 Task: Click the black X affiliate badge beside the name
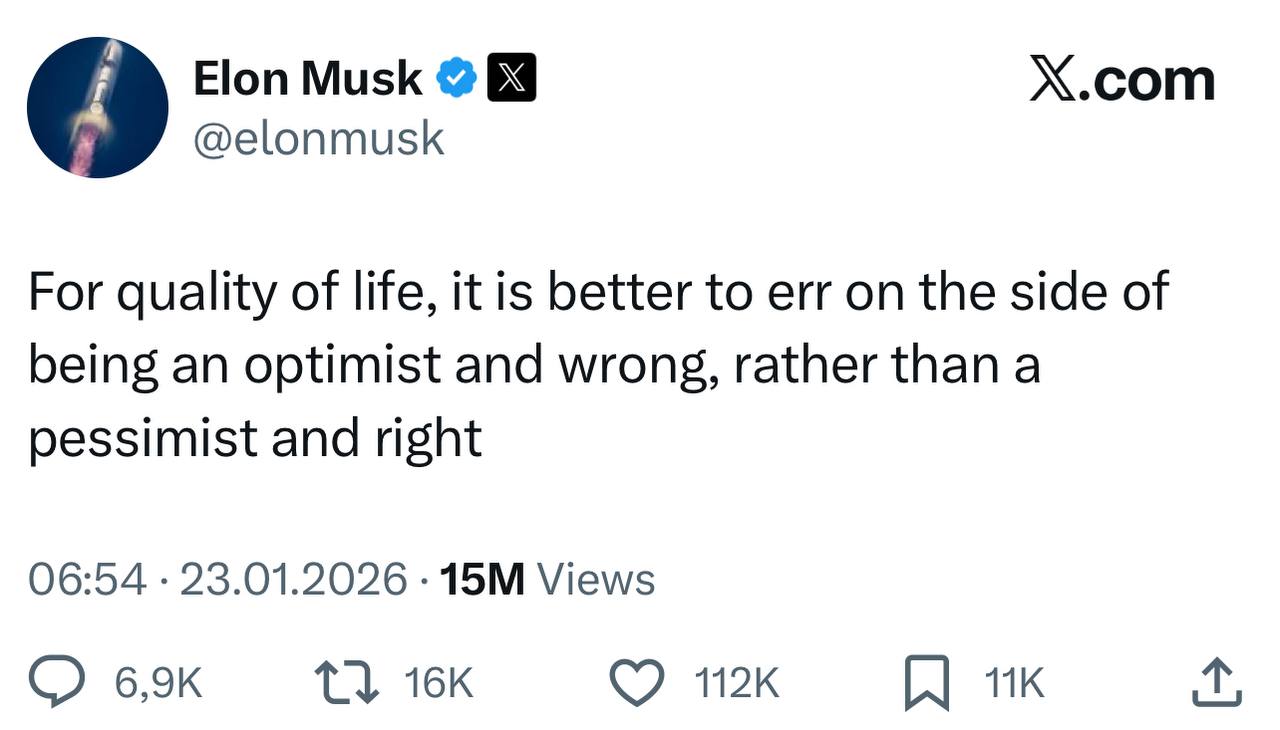pos(511,79)
